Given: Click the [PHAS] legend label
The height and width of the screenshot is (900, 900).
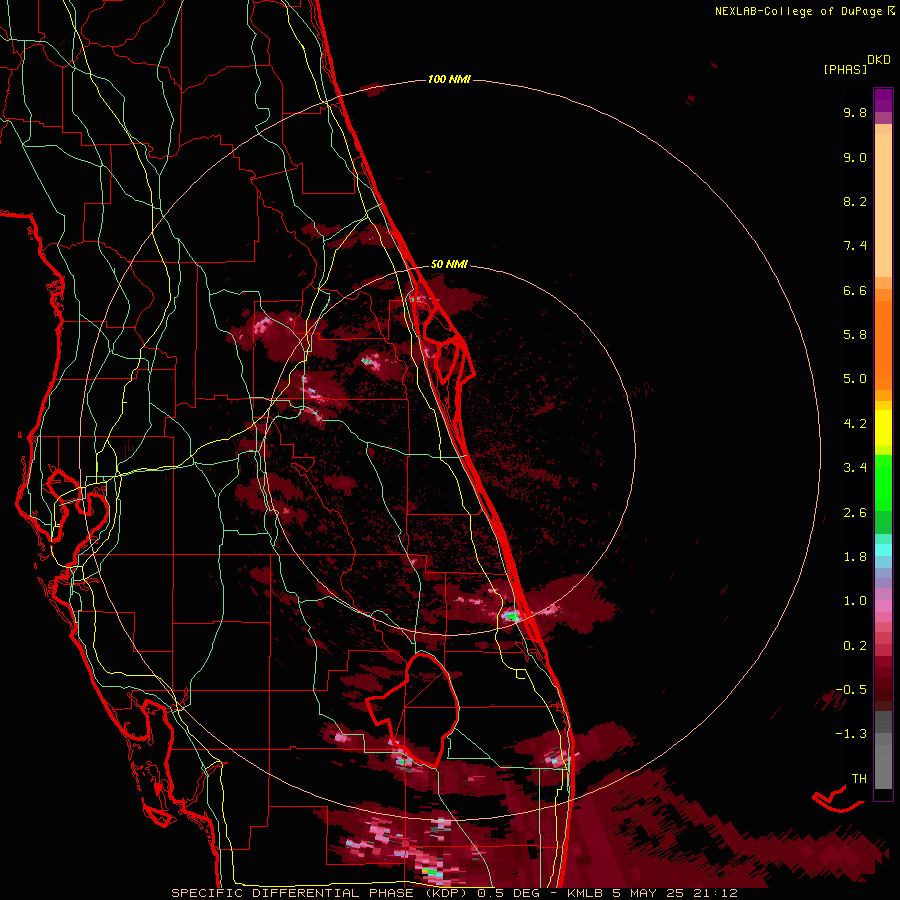Looking at the screenshot, I should tap(845, 70).
